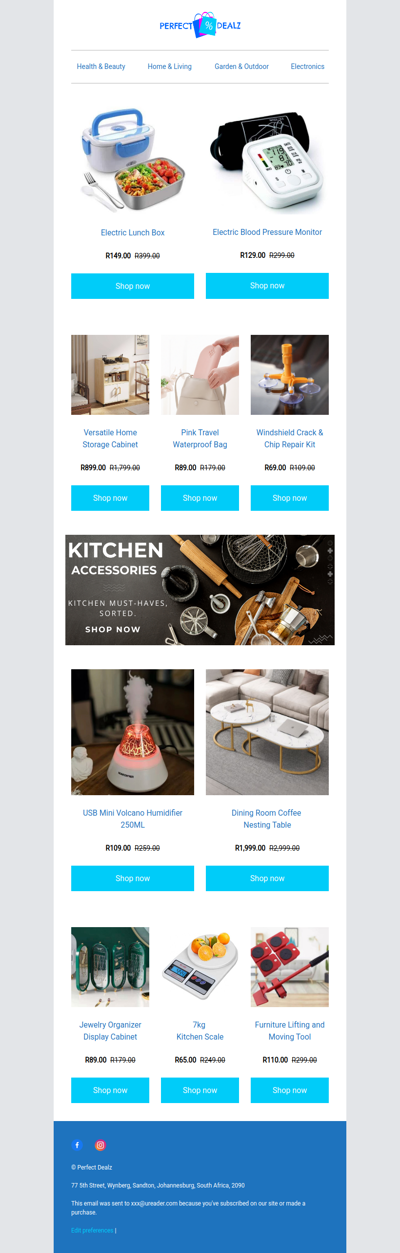View the Electric Blood Pressure Monitor image

pyautogui.click(x=267, y=158)
